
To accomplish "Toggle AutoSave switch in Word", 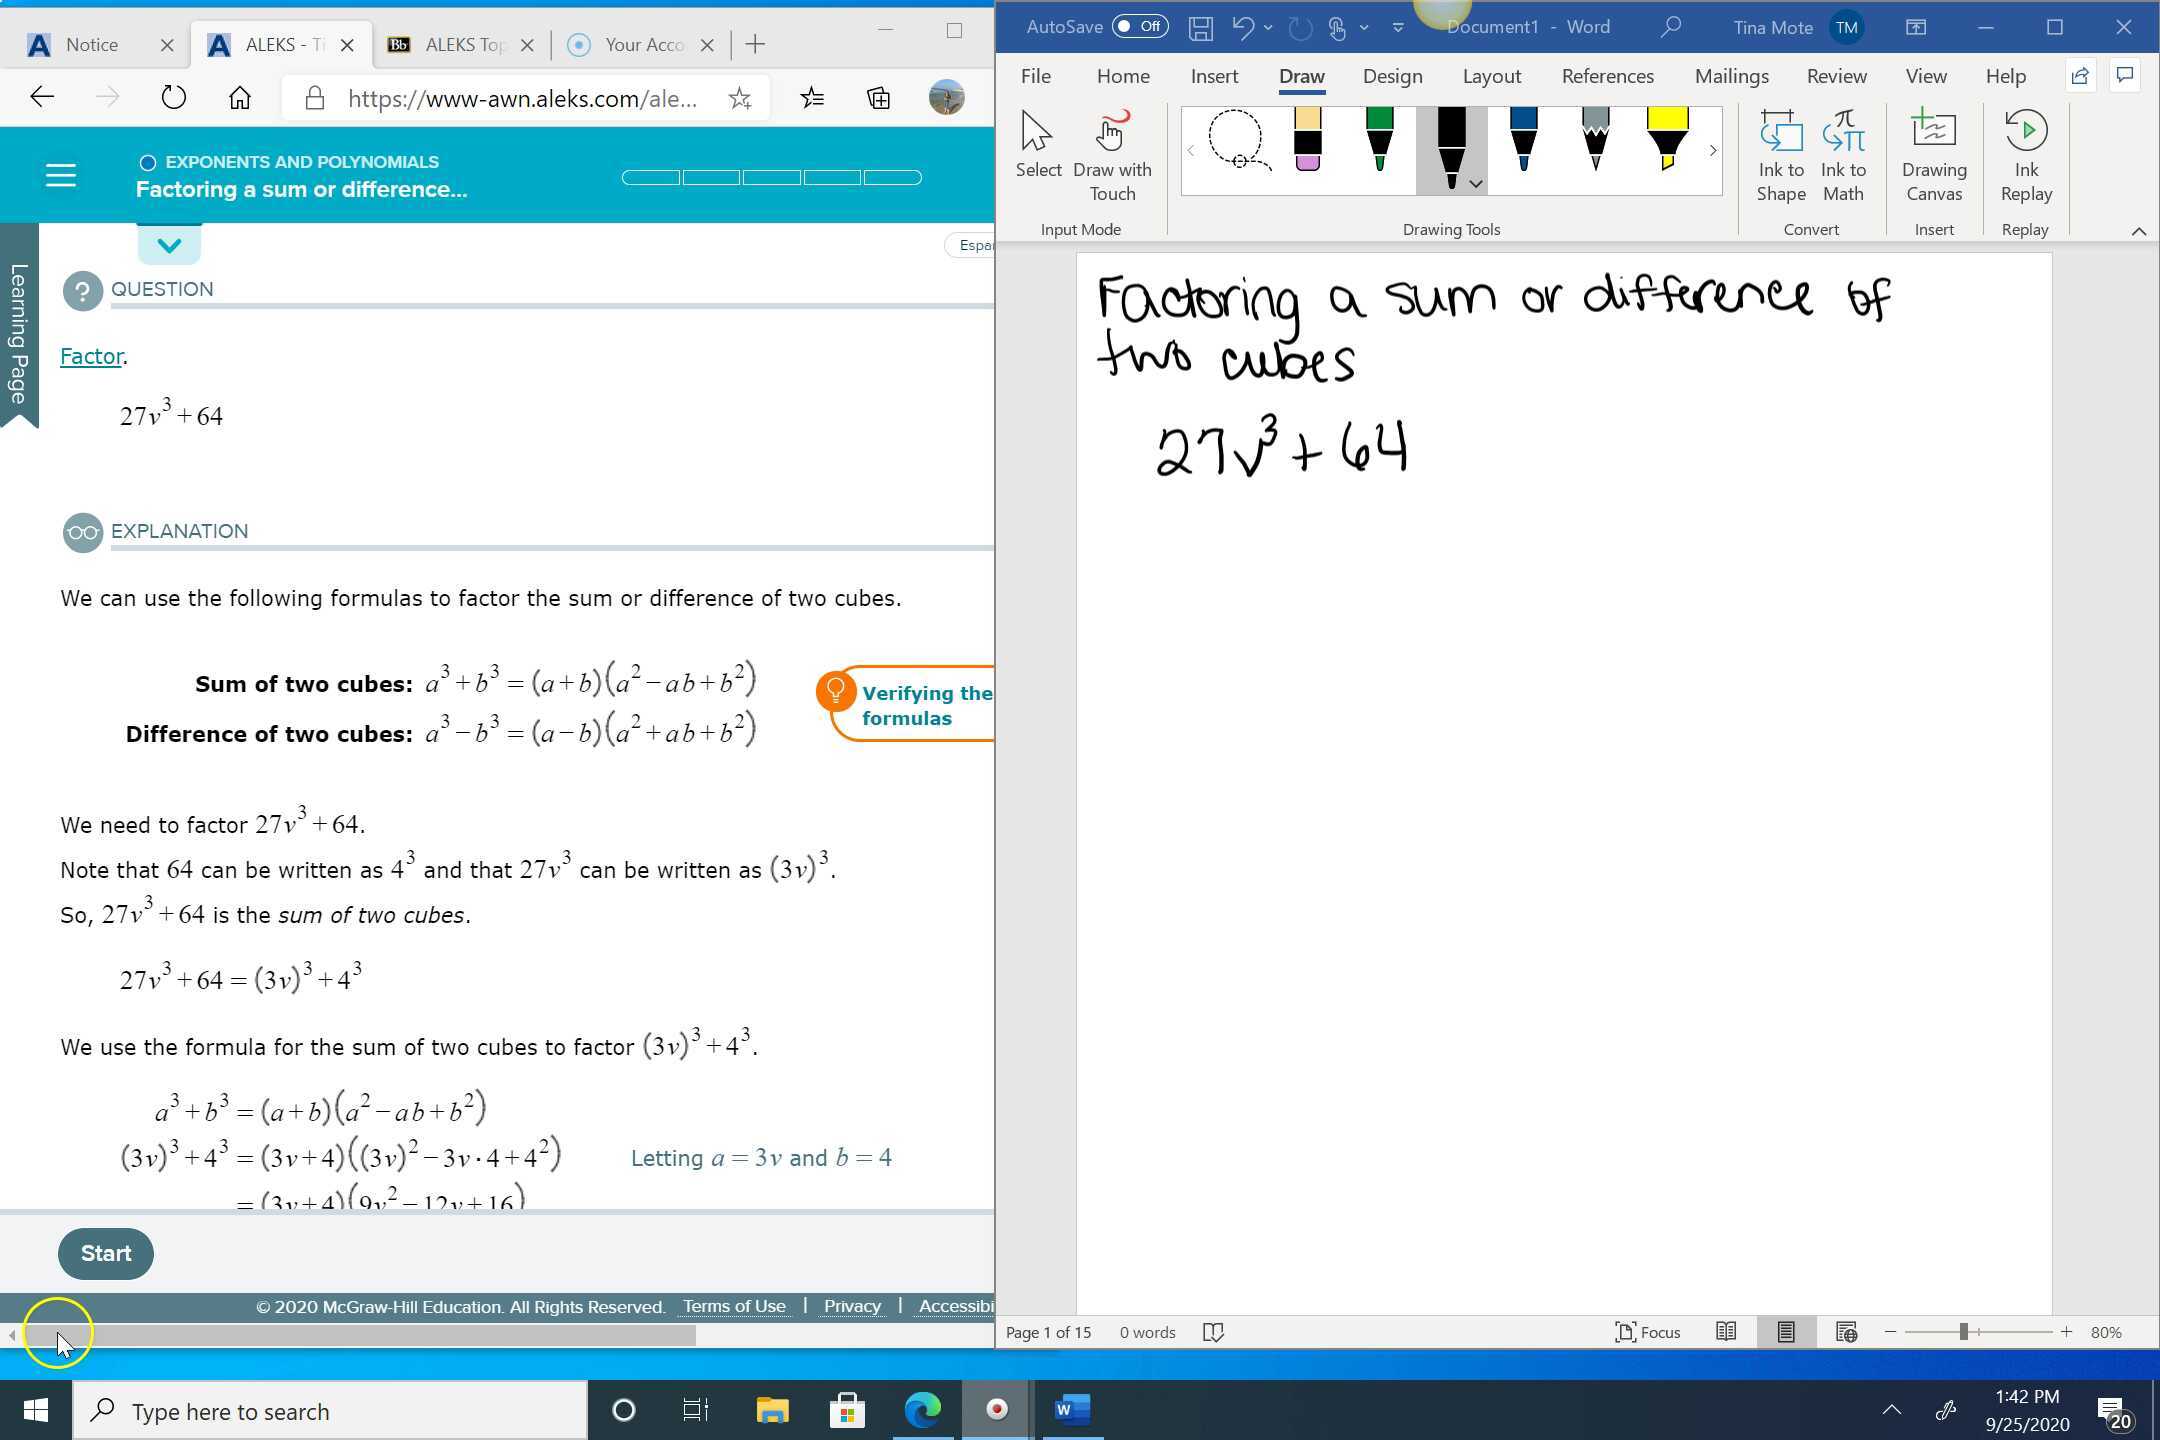I will coord(1140,27).
